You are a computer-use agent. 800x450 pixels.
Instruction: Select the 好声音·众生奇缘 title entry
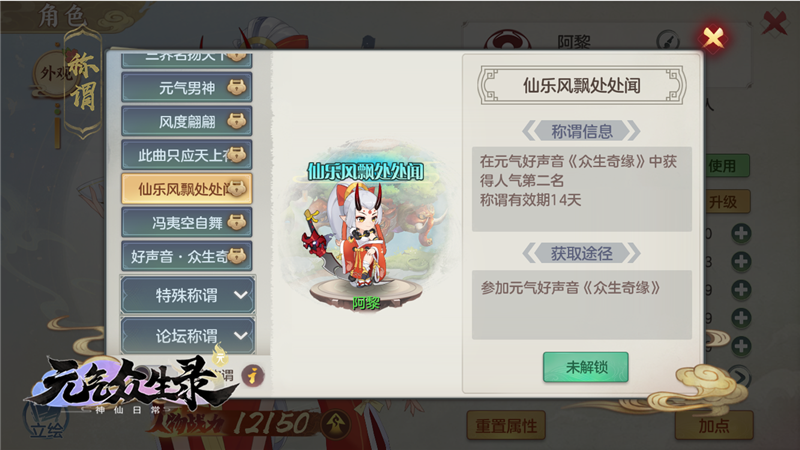tap(187, 256)
